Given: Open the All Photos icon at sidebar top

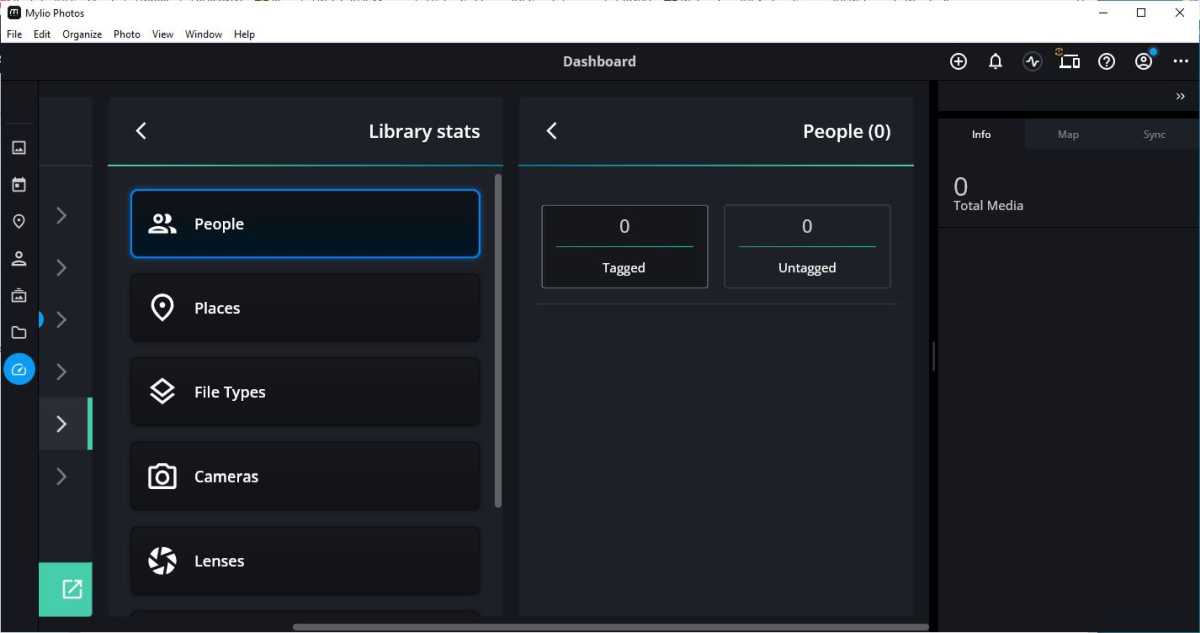Looking at the screenshot, I should pos(18,147).
